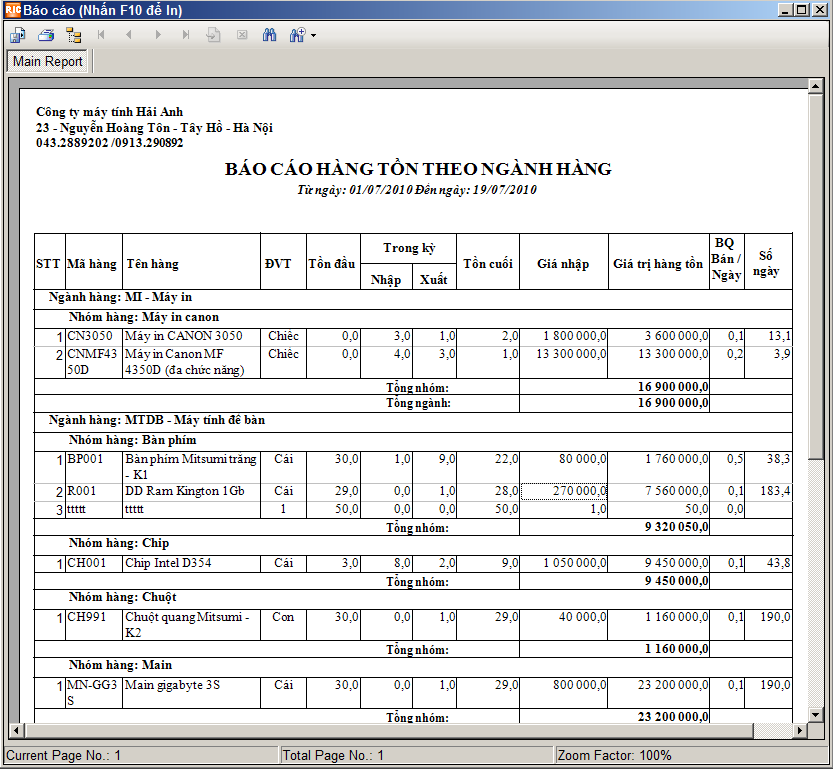
Task: Click the vertical scrollbar thumb
Action: pyautogui.click(x=815, y=277)
